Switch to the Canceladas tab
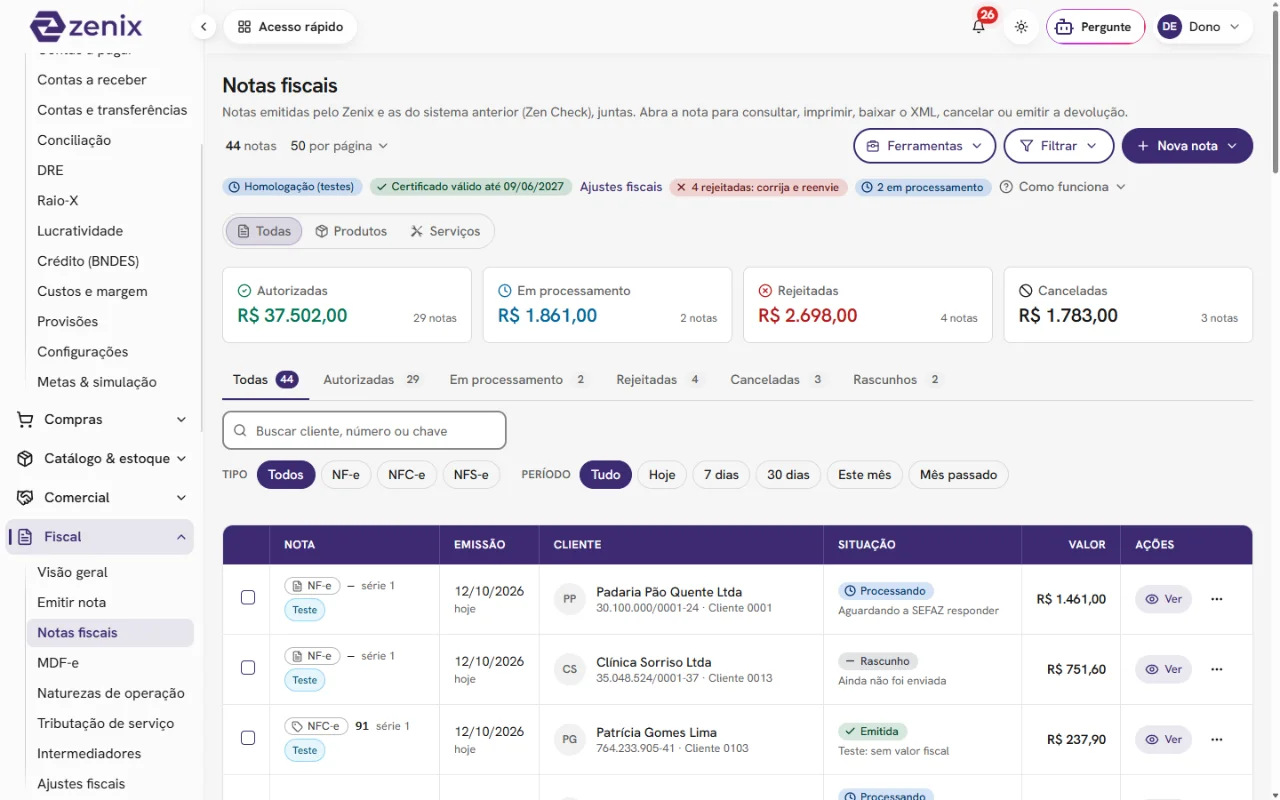1280x800 pixels. [778, 380]
